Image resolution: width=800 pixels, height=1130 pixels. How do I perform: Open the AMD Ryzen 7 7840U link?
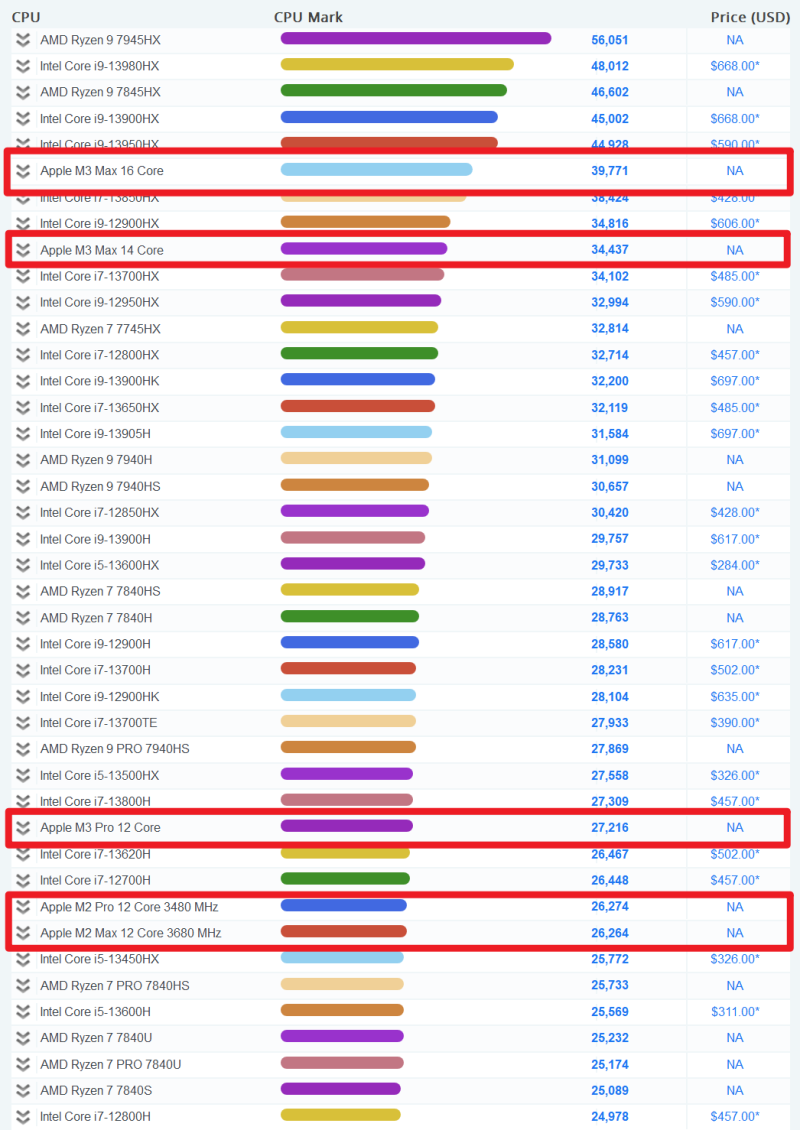[x=96, y=1038]
